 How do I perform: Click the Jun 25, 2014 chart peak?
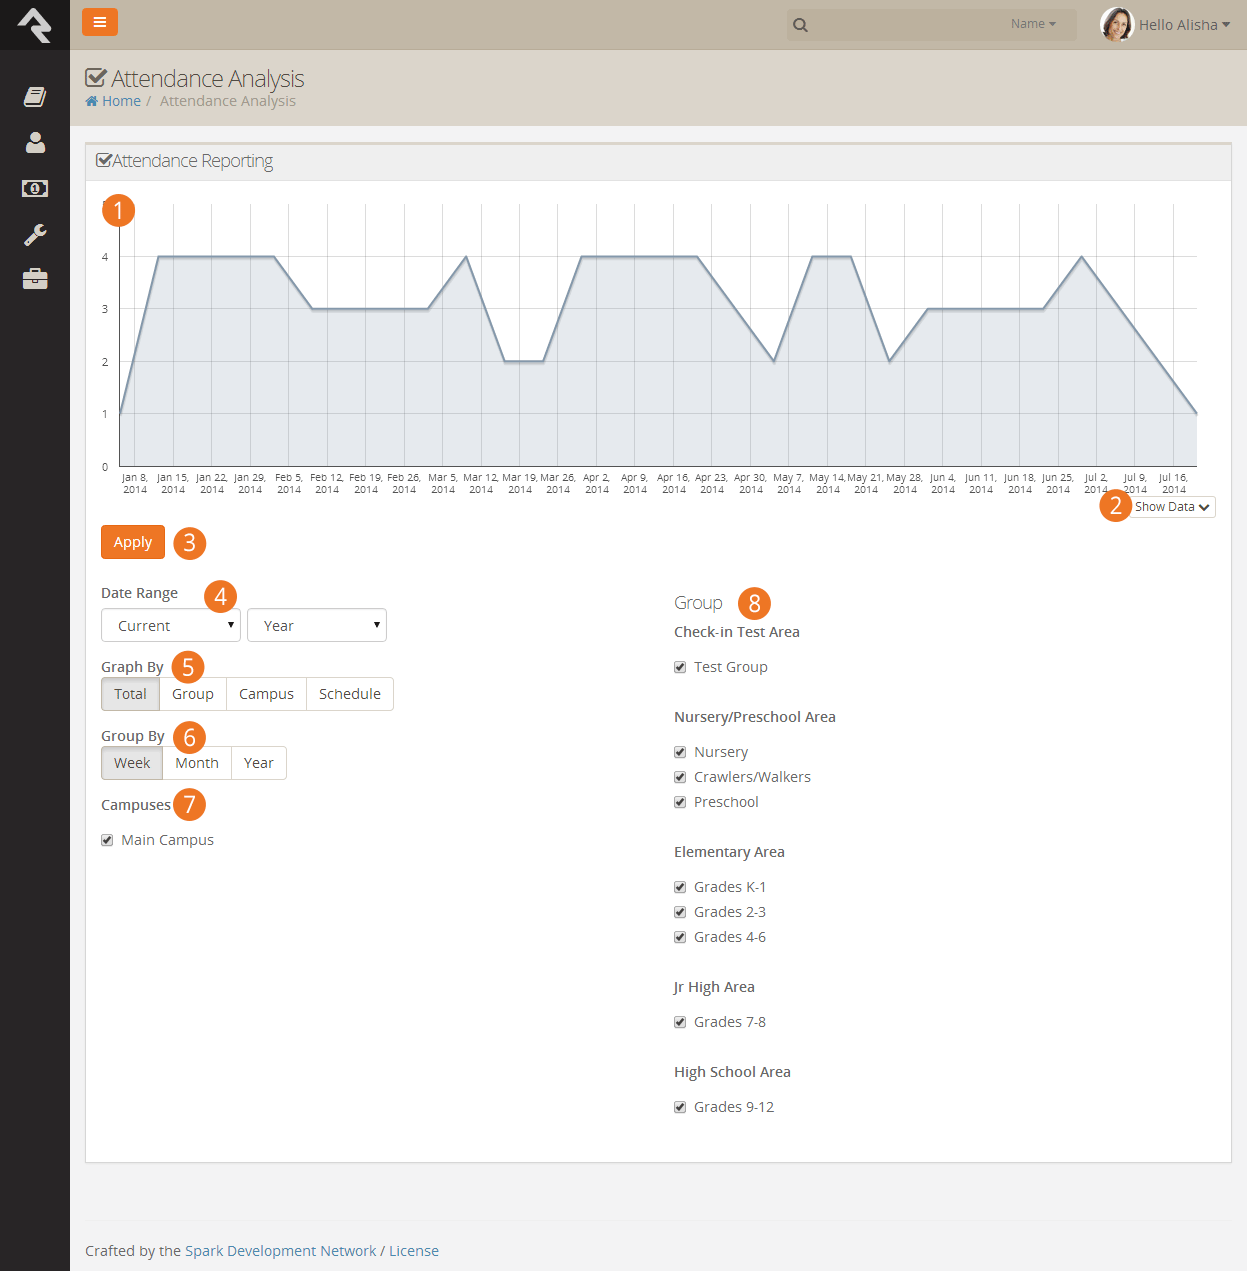(1081, 257)
